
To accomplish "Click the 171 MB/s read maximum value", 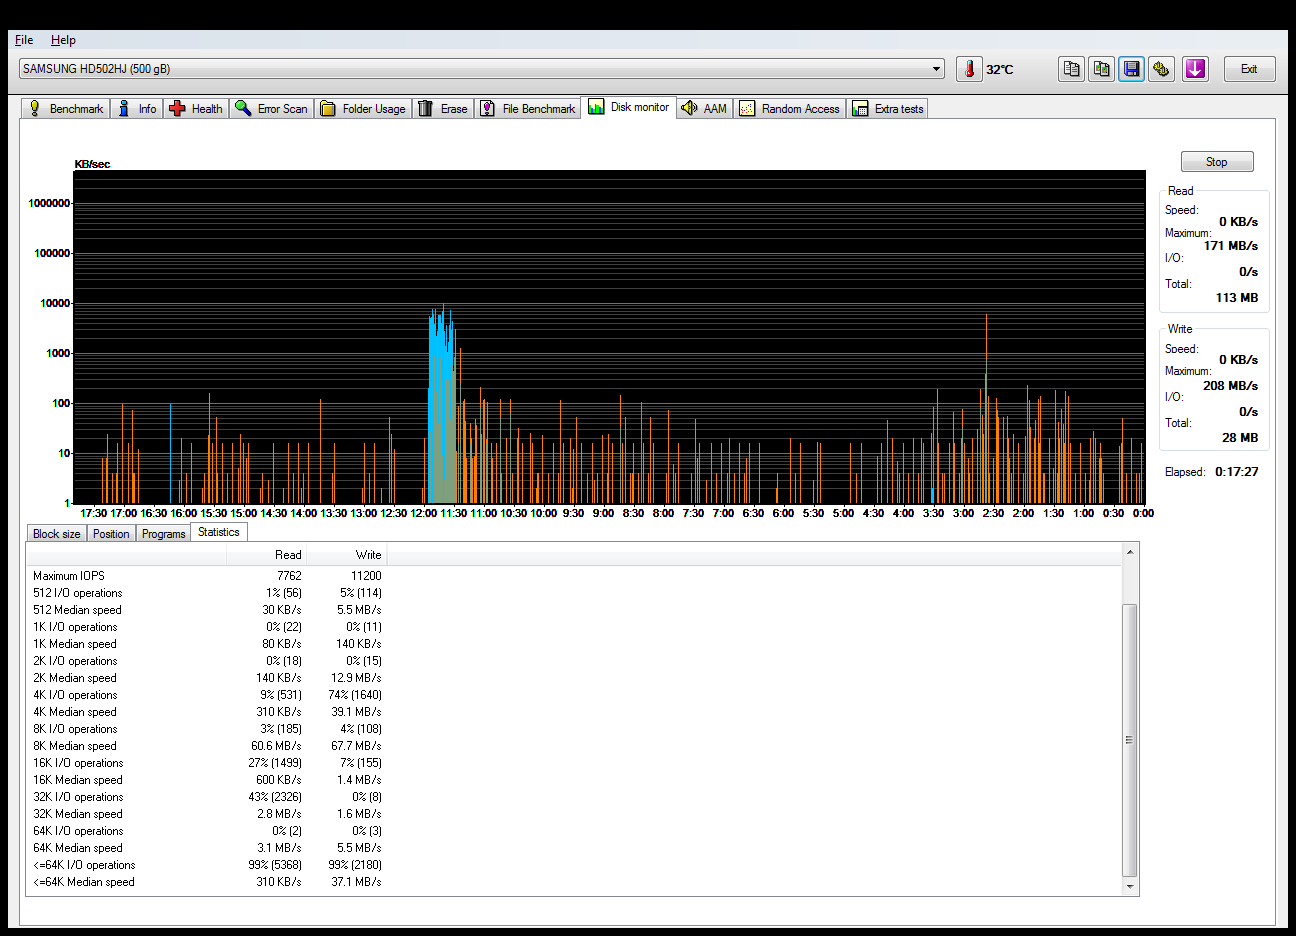I will (1231, 246).
